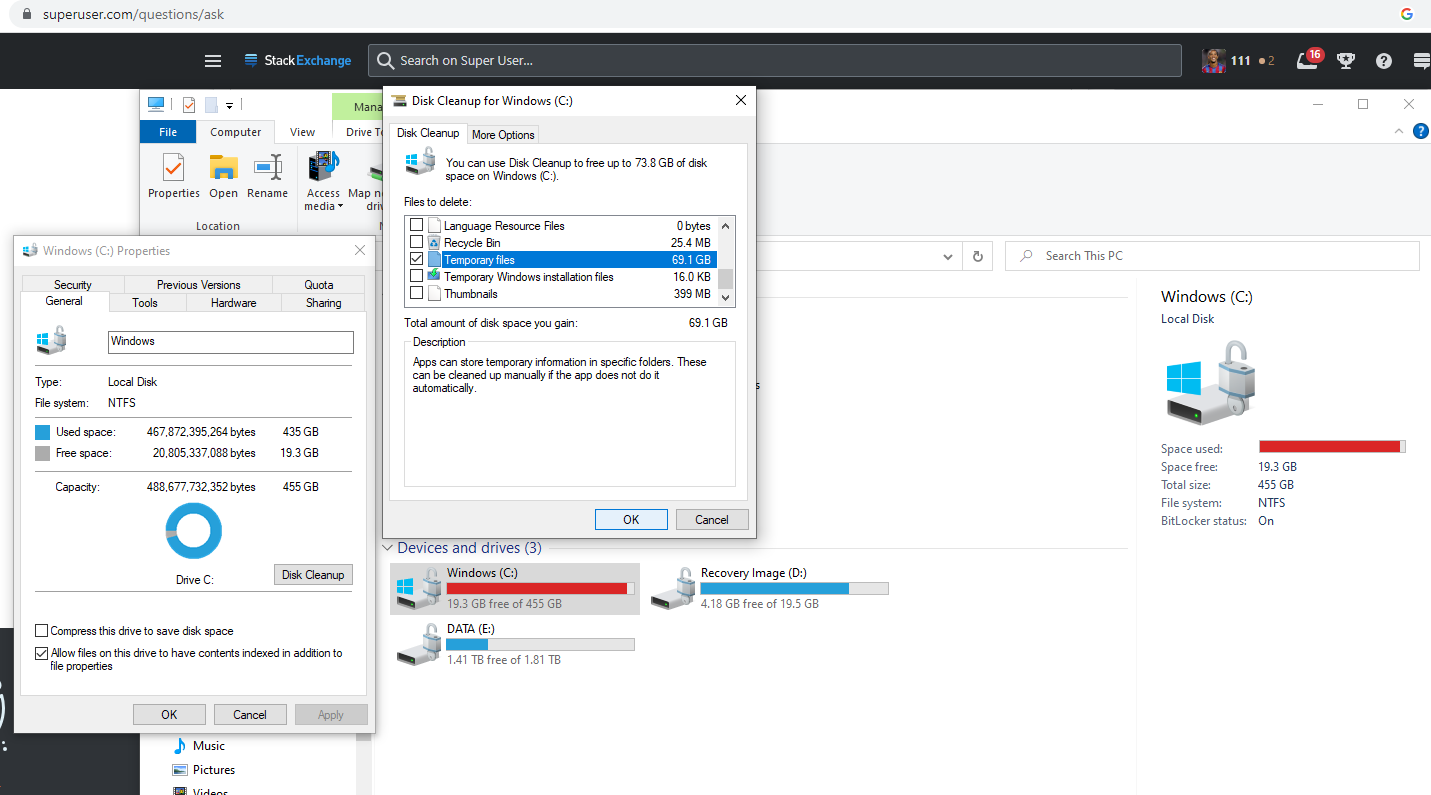The image size is (1431, 795).
Task: Collapse the Explorer ribbon with the chevron
Action: click(1400, 131)
